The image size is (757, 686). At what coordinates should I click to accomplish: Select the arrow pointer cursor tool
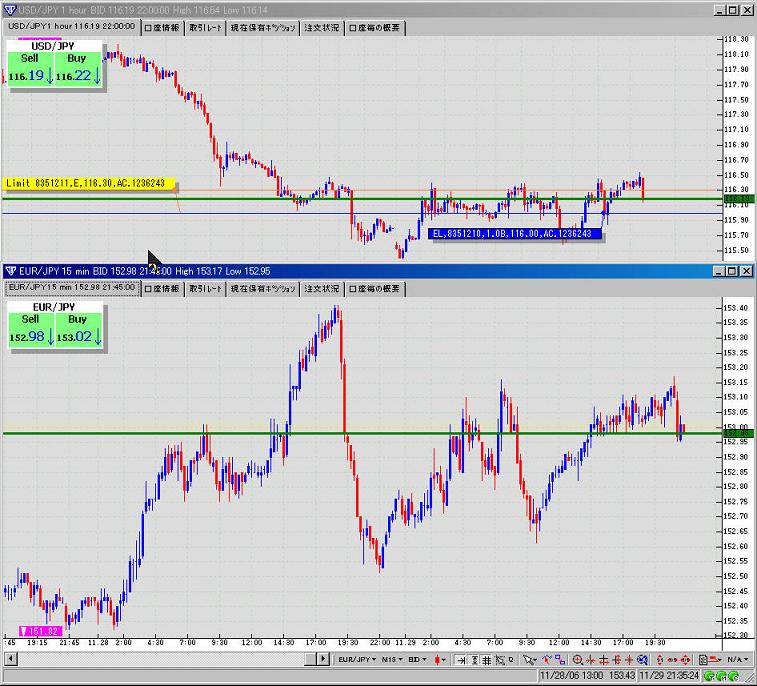coord(529,660)
